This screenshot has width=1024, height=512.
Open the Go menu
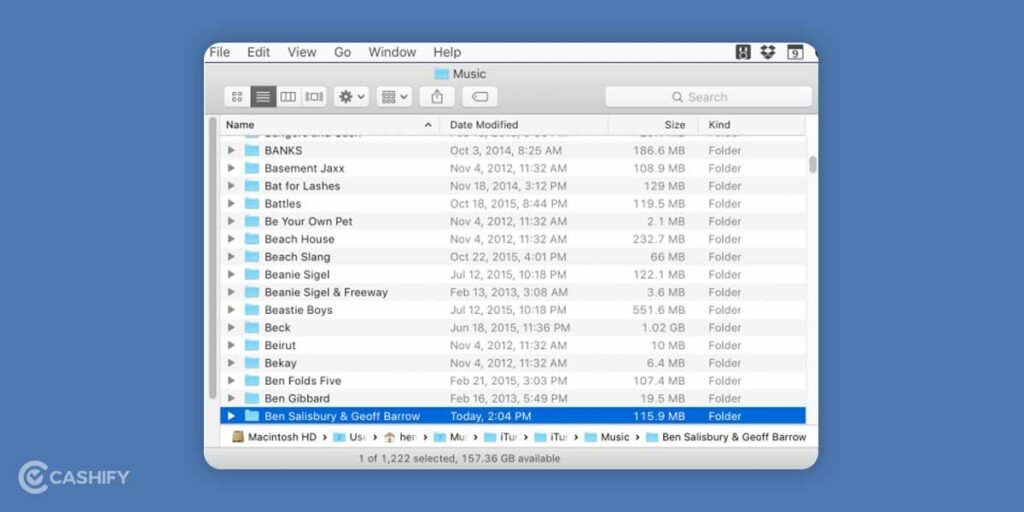click(343, 52)
